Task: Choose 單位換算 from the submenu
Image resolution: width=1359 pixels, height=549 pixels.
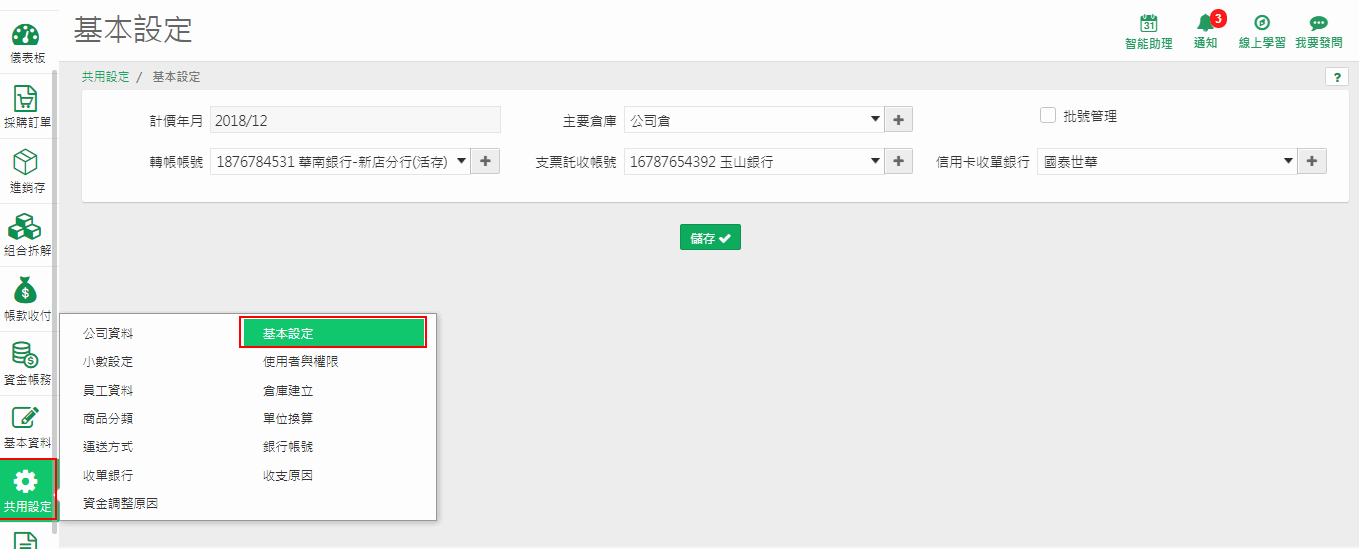Action: (288, 418)
